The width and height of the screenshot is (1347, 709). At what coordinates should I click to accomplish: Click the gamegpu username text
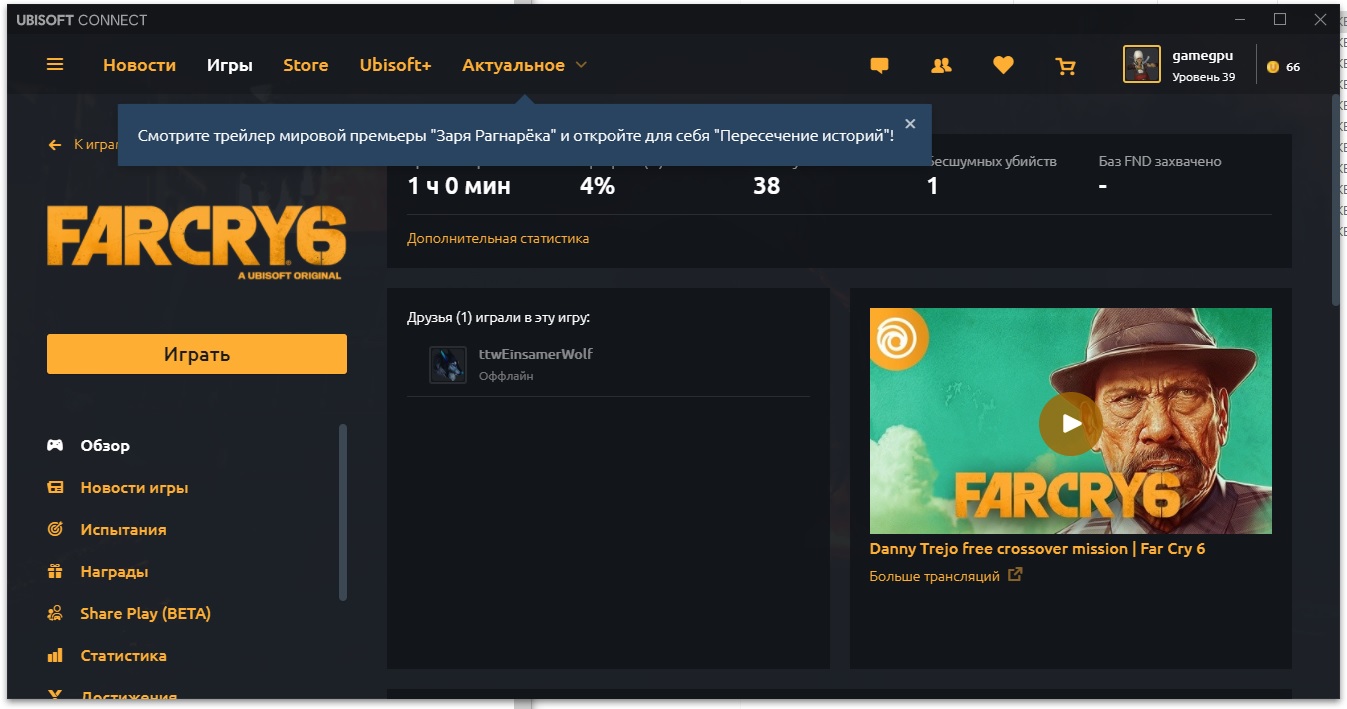1204,57
